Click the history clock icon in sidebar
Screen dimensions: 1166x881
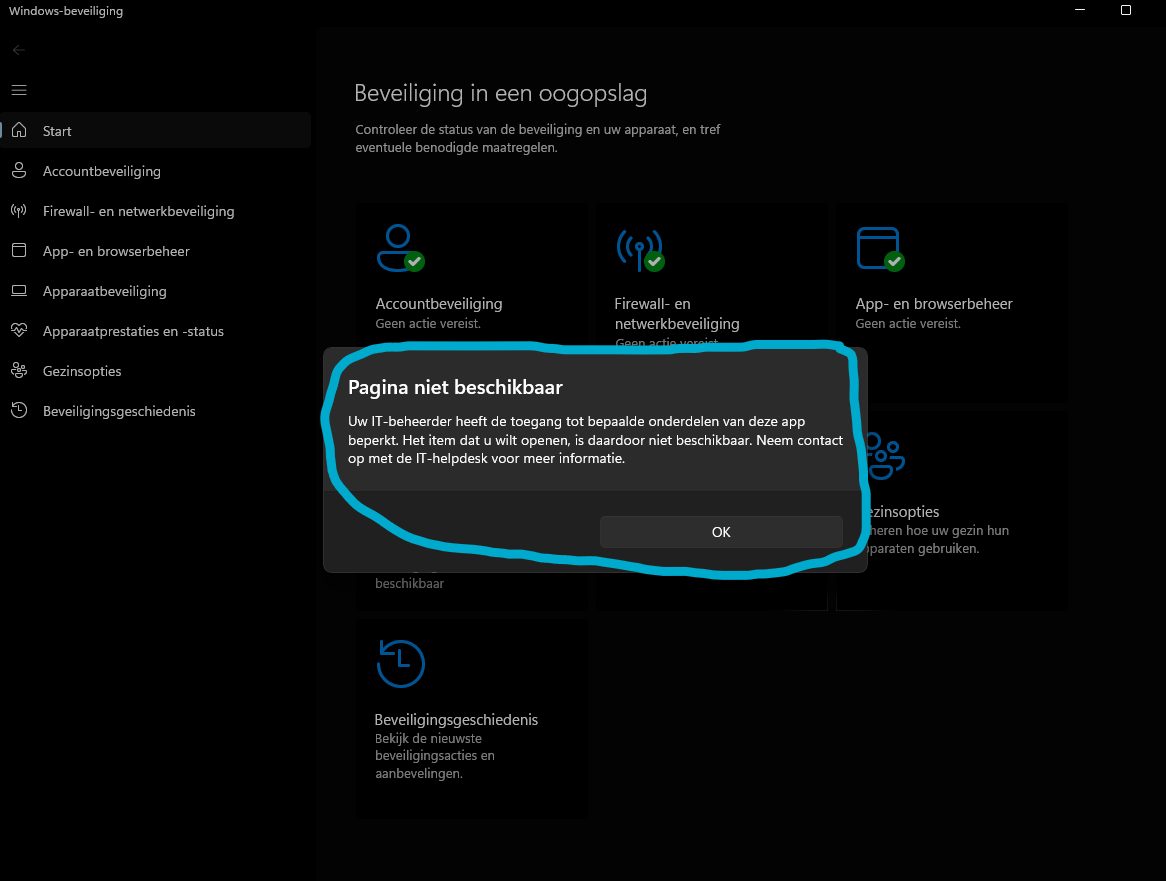tap(19, 410)
